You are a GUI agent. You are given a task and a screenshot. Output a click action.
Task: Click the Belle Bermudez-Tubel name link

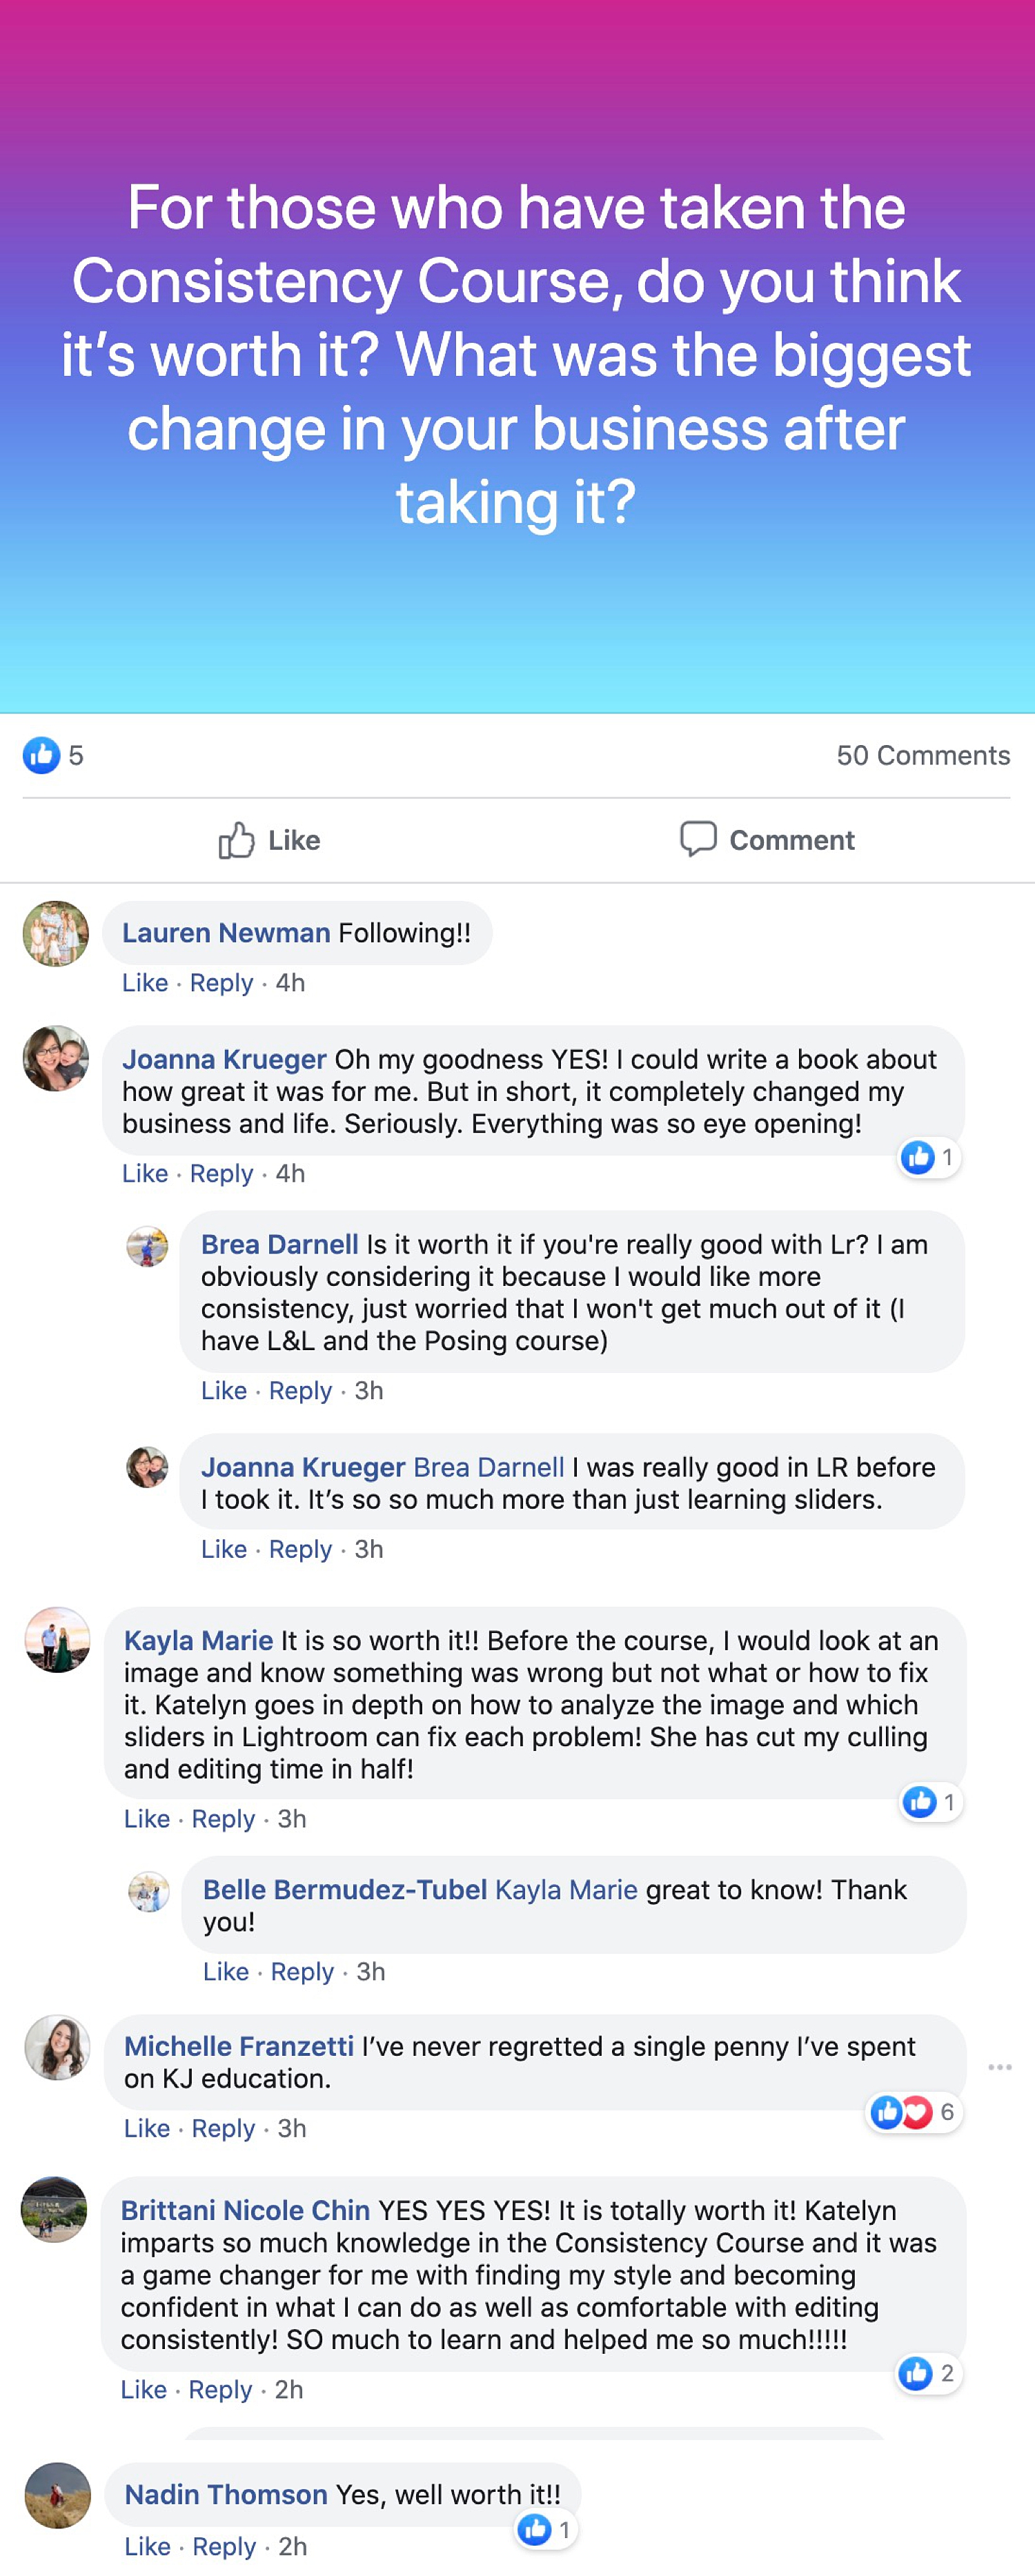(x=344, y=1889)
